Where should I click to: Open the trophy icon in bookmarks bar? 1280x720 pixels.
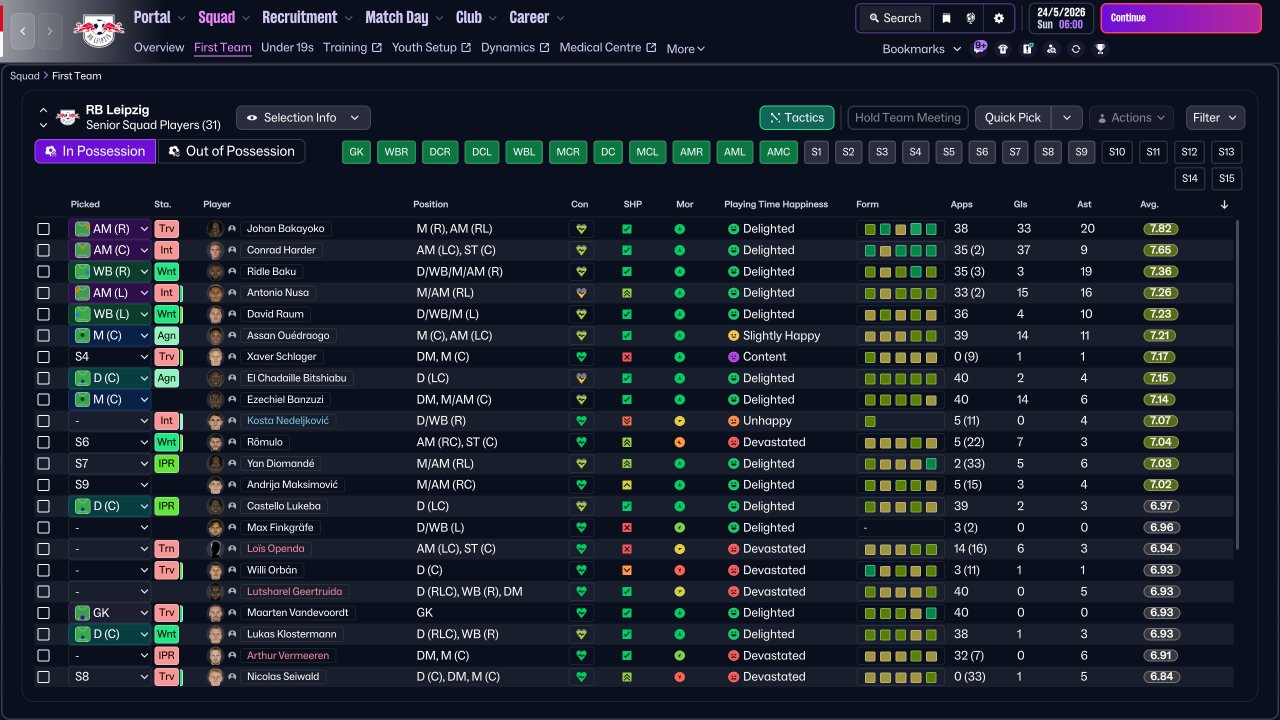coord(1100,48)
